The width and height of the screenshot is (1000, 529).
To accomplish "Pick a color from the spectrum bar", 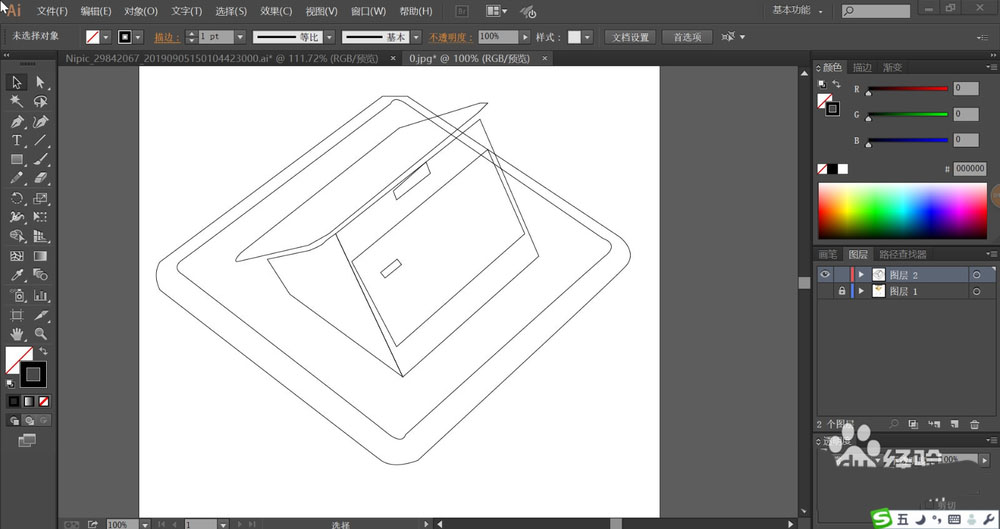I will 902,211.
